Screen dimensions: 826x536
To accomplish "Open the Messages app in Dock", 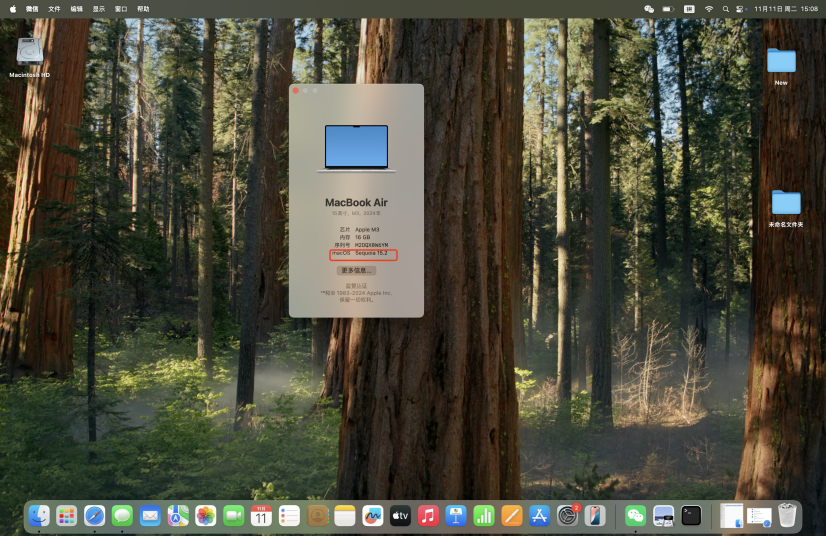I will [x=122, y=515].
